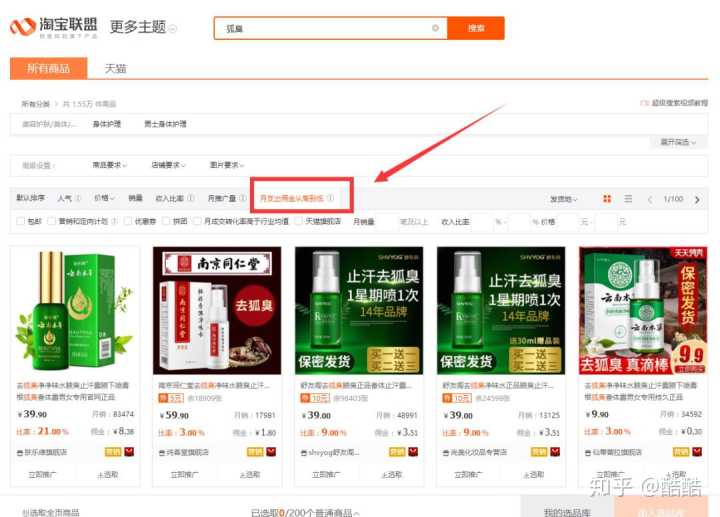Select the 天猫 tab
The width and height of the screenshot is (720, 517).
click(115, 69)
